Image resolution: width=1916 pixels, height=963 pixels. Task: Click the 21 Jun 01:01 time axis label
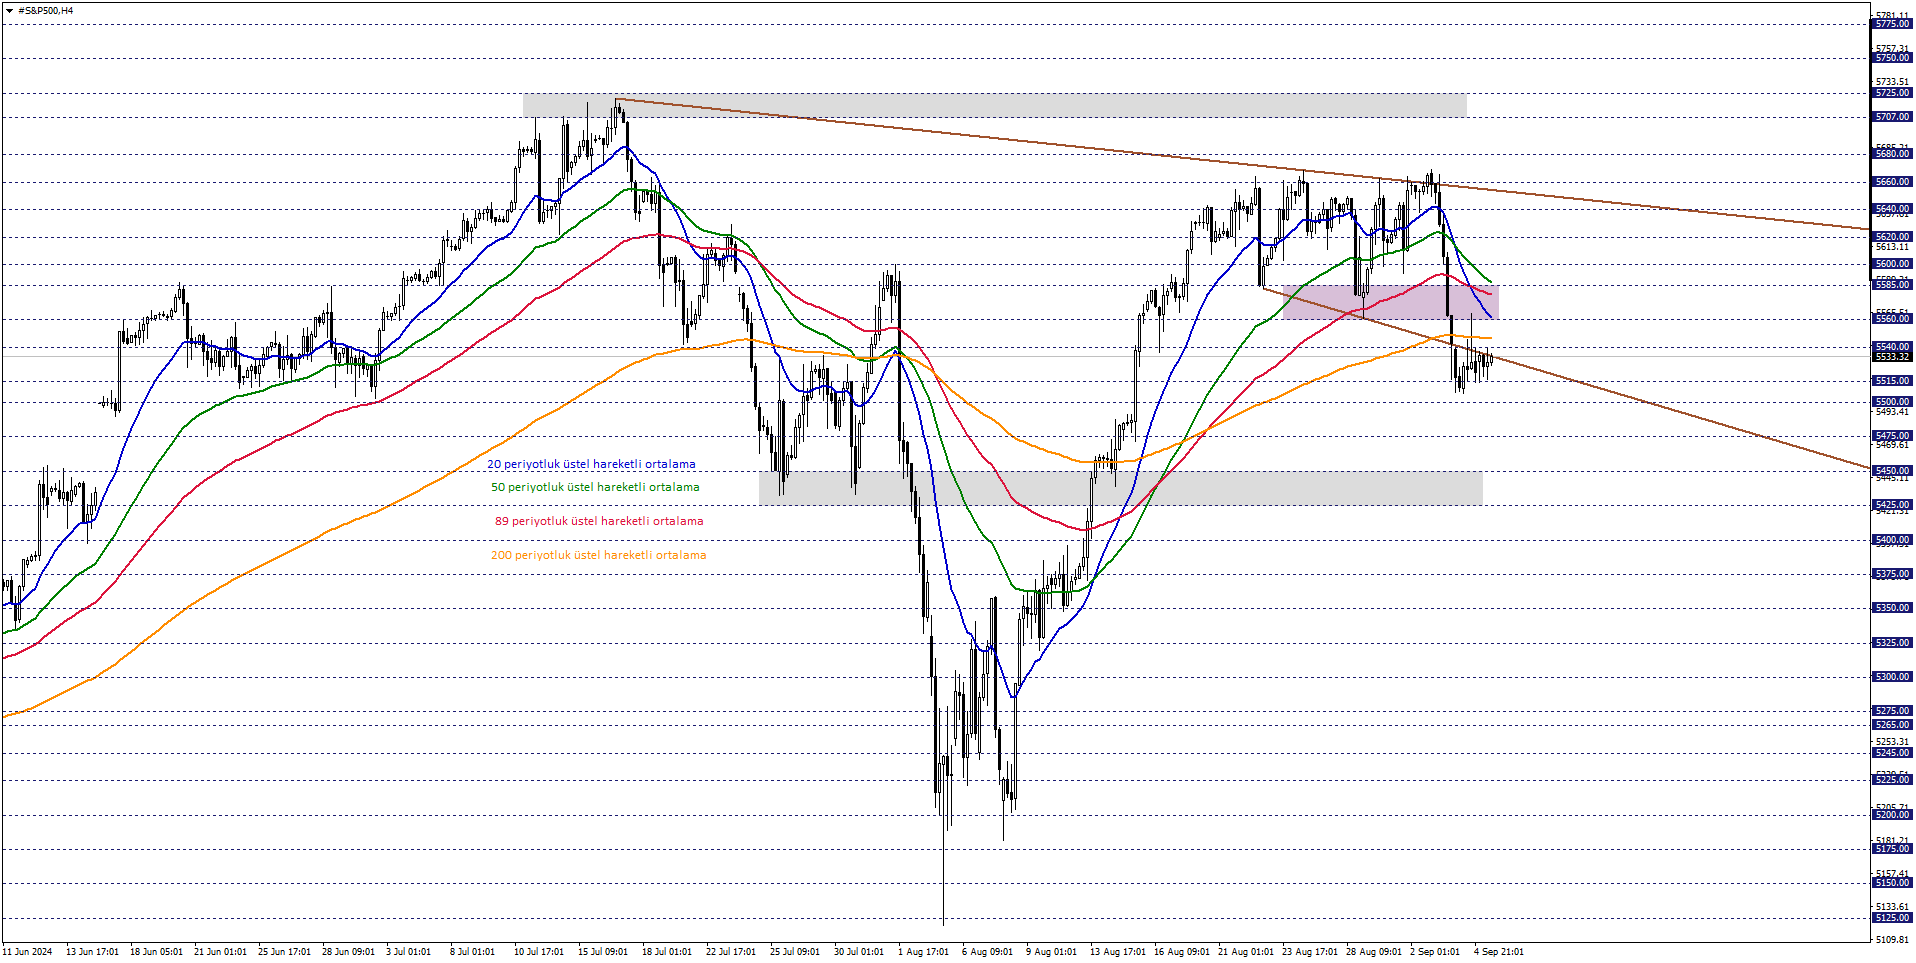tap(220, 952)
